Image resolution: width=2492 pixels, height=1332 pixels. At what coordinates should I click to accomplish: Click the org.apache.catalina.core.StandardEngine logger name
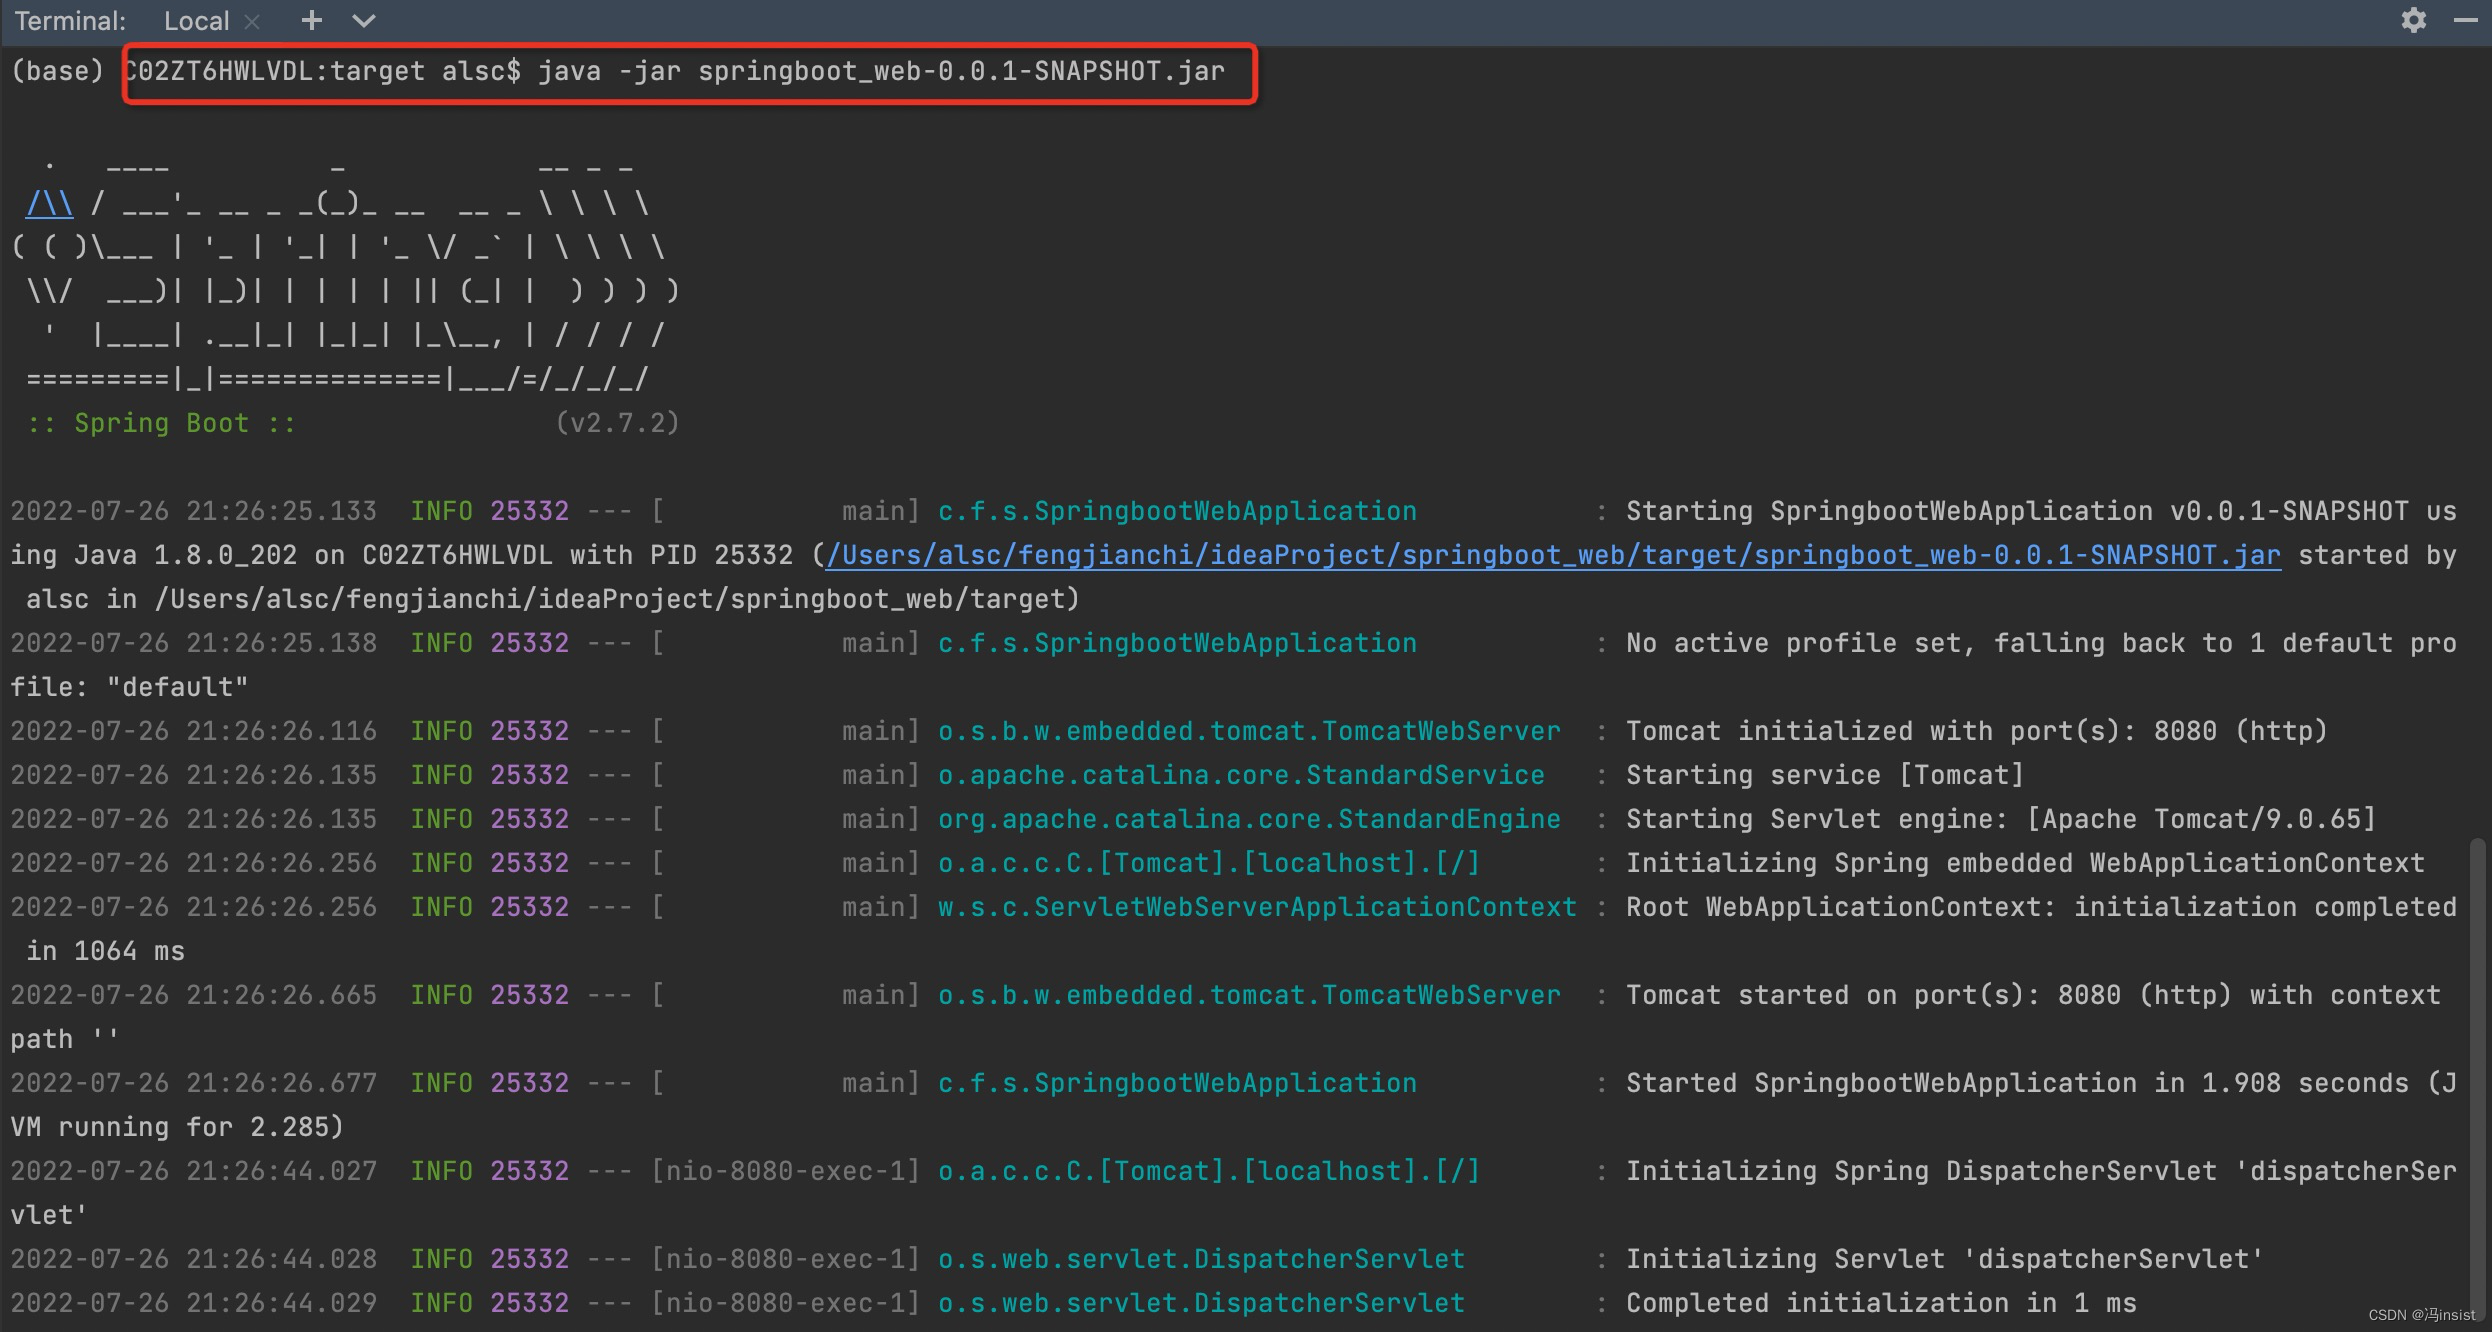[x=1249, y=819]
